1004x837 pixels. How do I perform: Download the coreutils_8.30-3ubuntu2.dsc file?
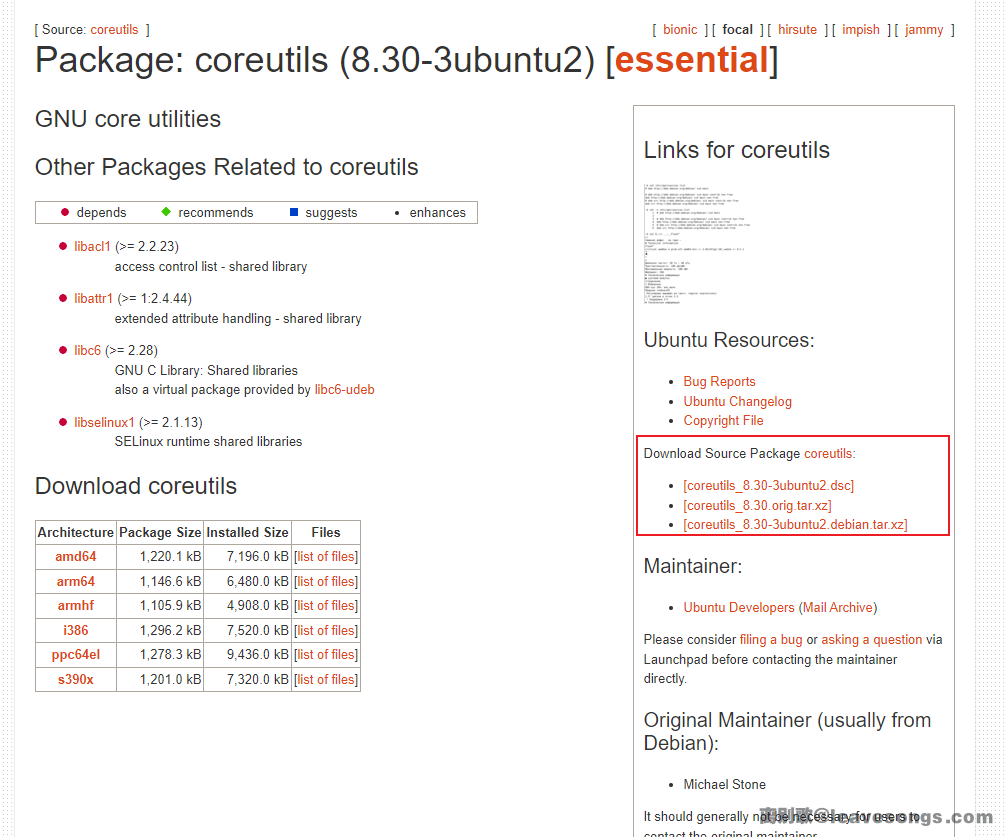(x=768, y=485)
